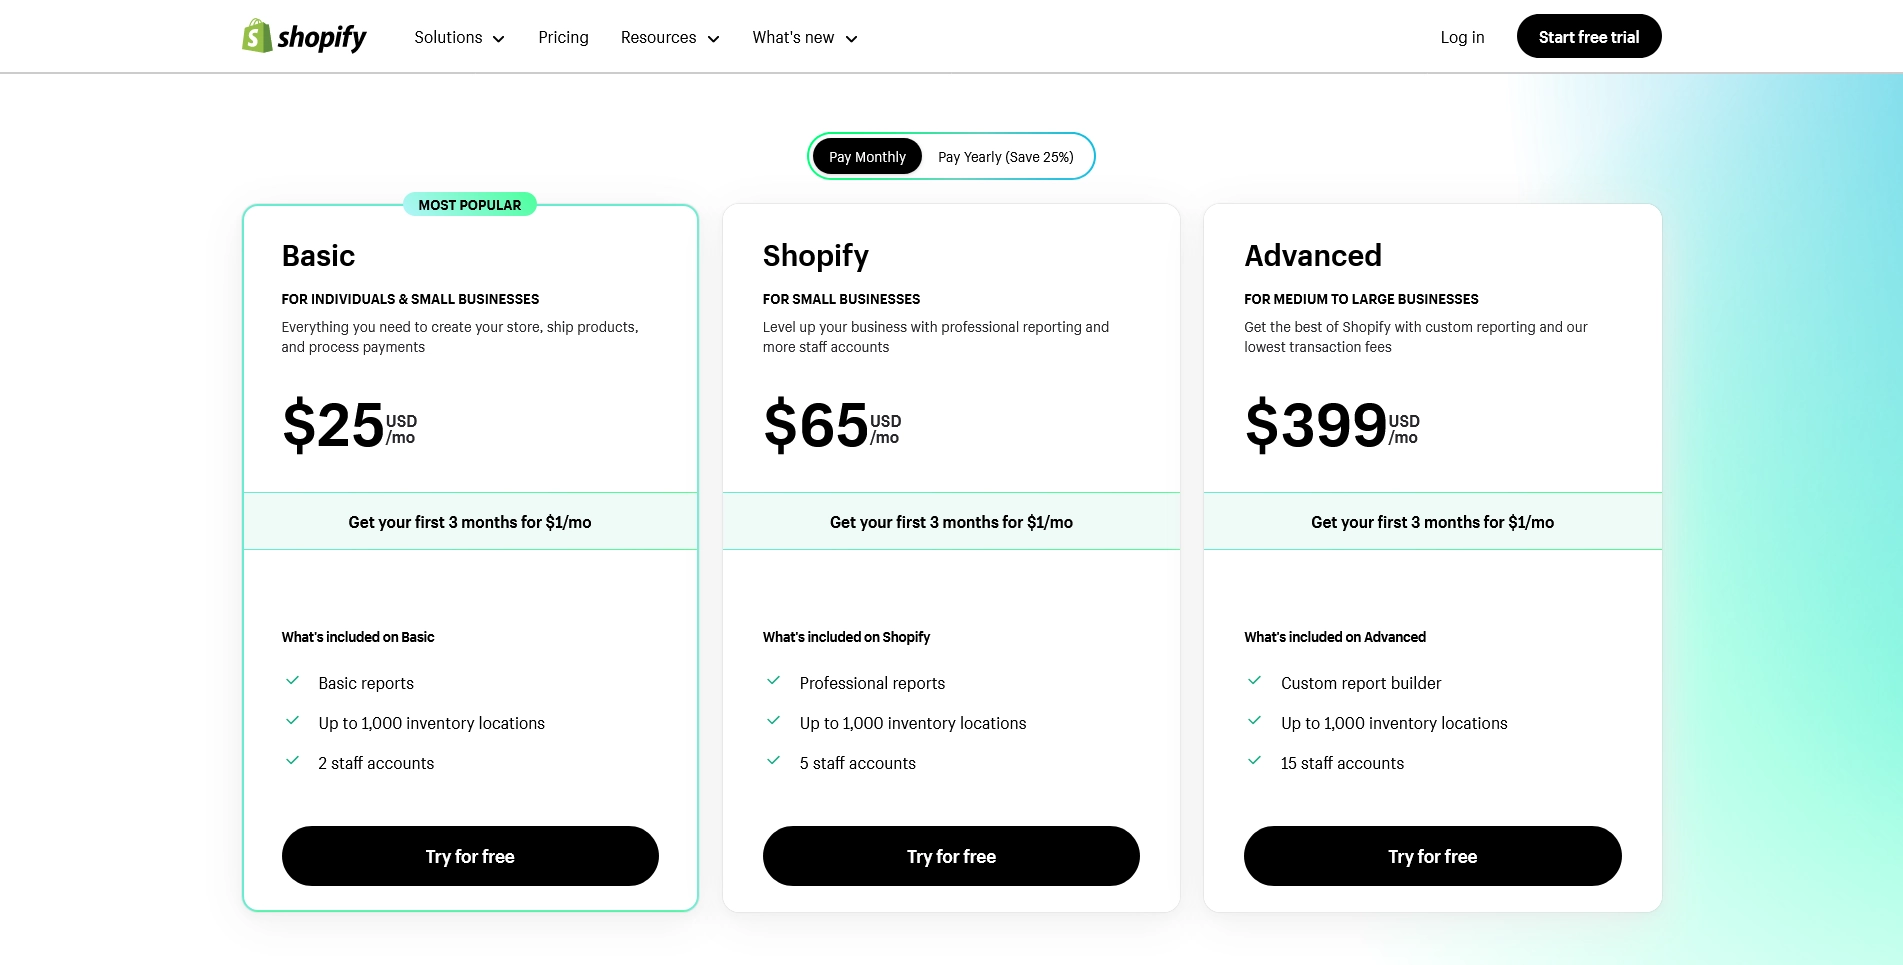Open the Log in page
This screenshot has height=965, width=1903.
1462,38
